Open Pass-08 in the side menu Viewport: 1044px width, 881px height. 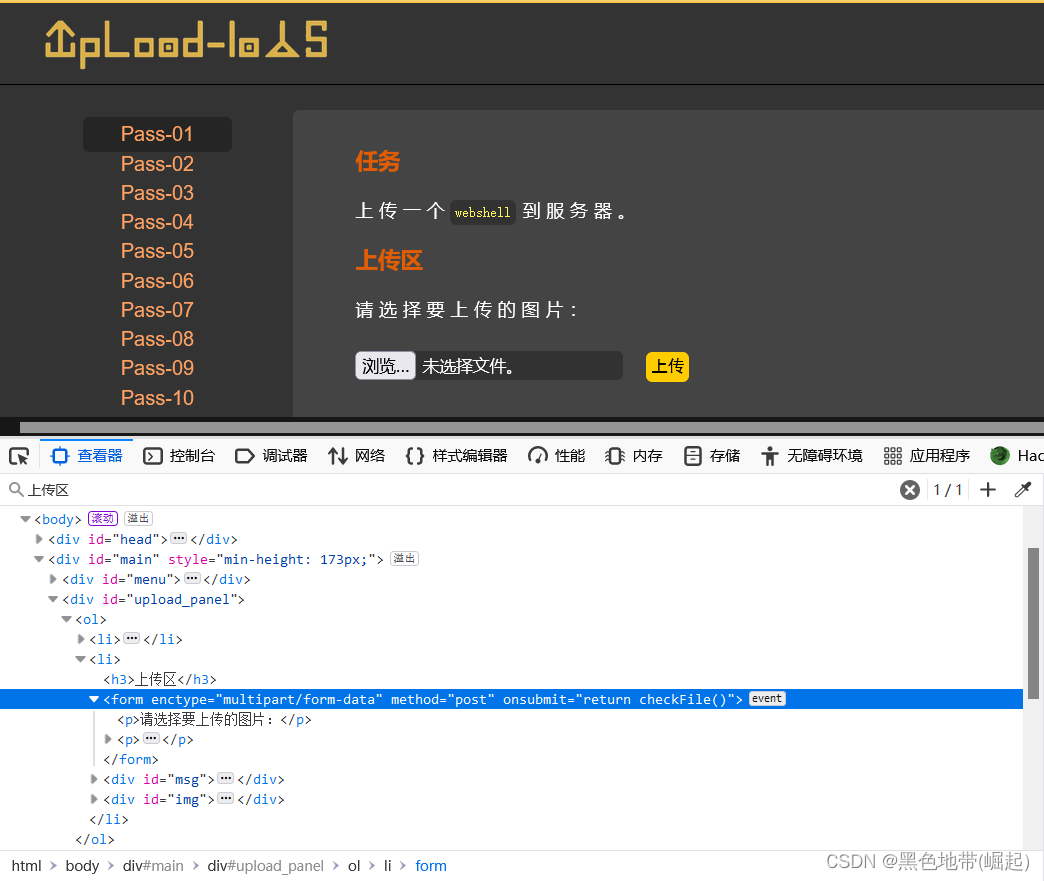coord(157,339)
